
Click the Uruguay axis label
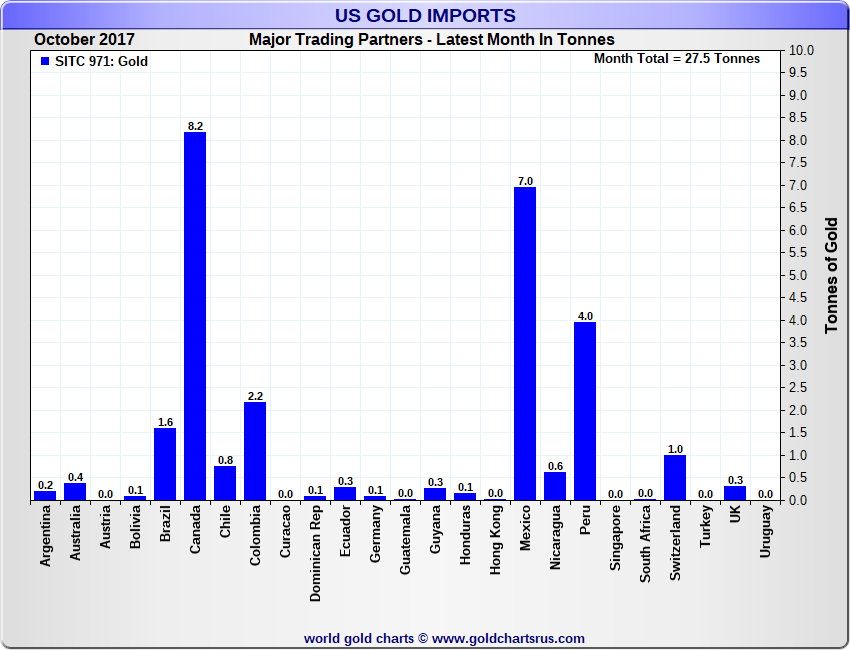click(765, 531)
